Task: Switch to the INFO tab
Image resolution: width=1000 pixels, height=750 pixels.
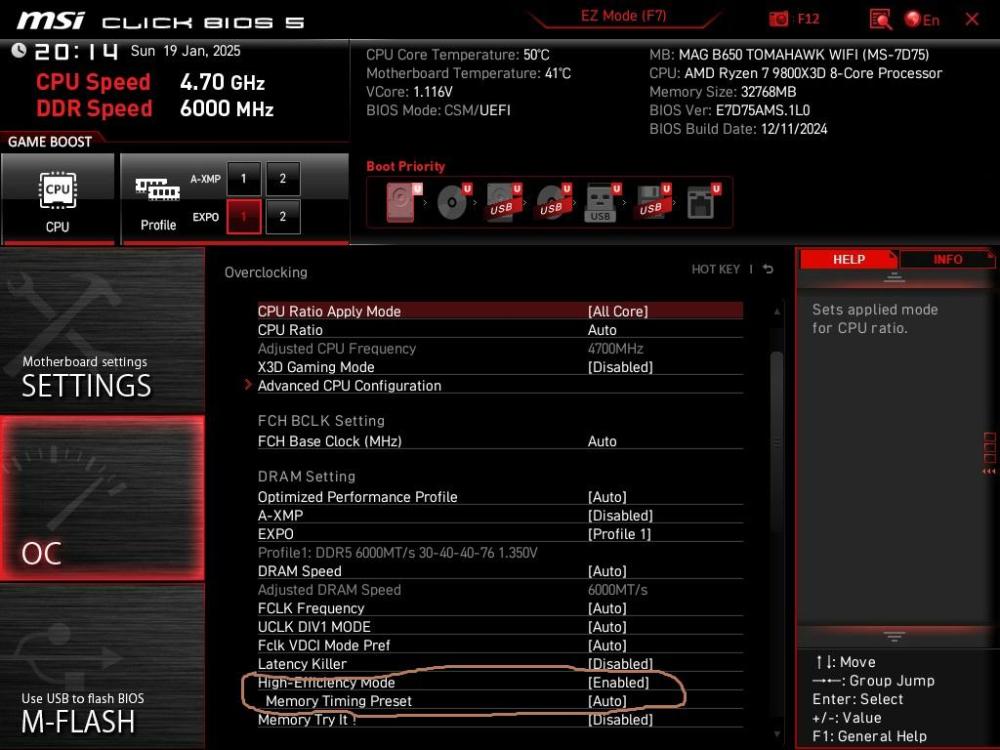Action: 946,259
